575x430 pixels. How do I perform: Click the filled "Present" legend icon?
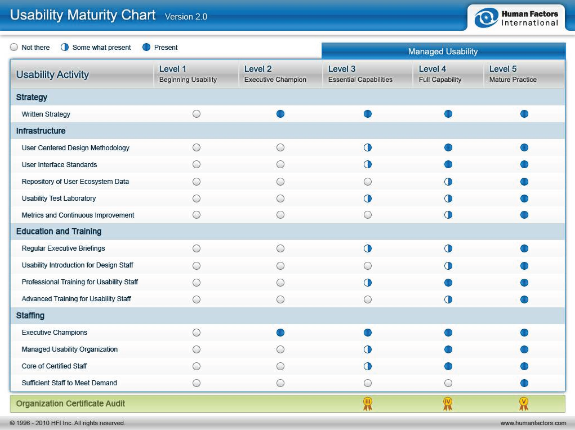pos(146,47)
